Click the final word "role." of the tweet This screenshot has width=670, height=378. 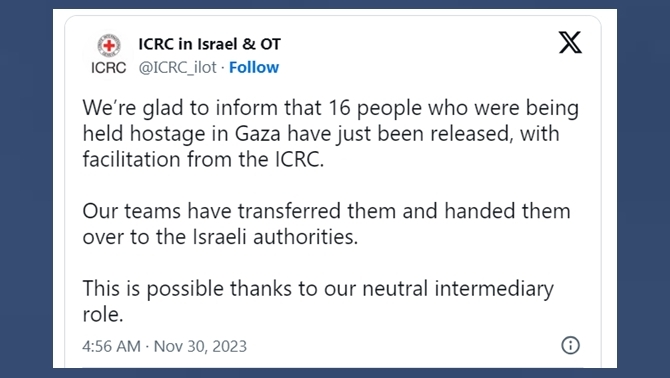103,314
